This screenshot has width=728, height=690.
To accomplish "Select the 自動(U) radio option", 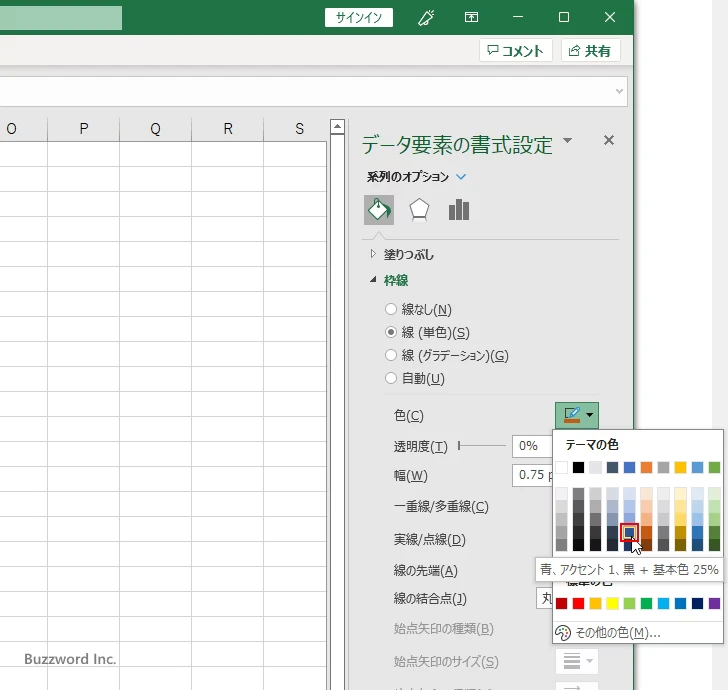I will pyautogui.click(x=391, y=378).
